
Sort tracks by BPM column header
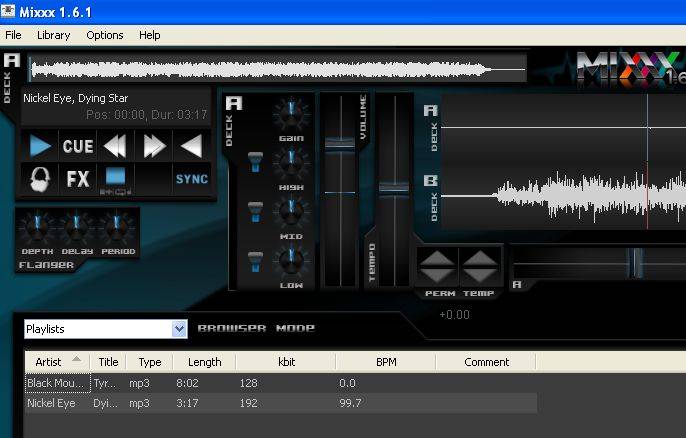point(386,362)
